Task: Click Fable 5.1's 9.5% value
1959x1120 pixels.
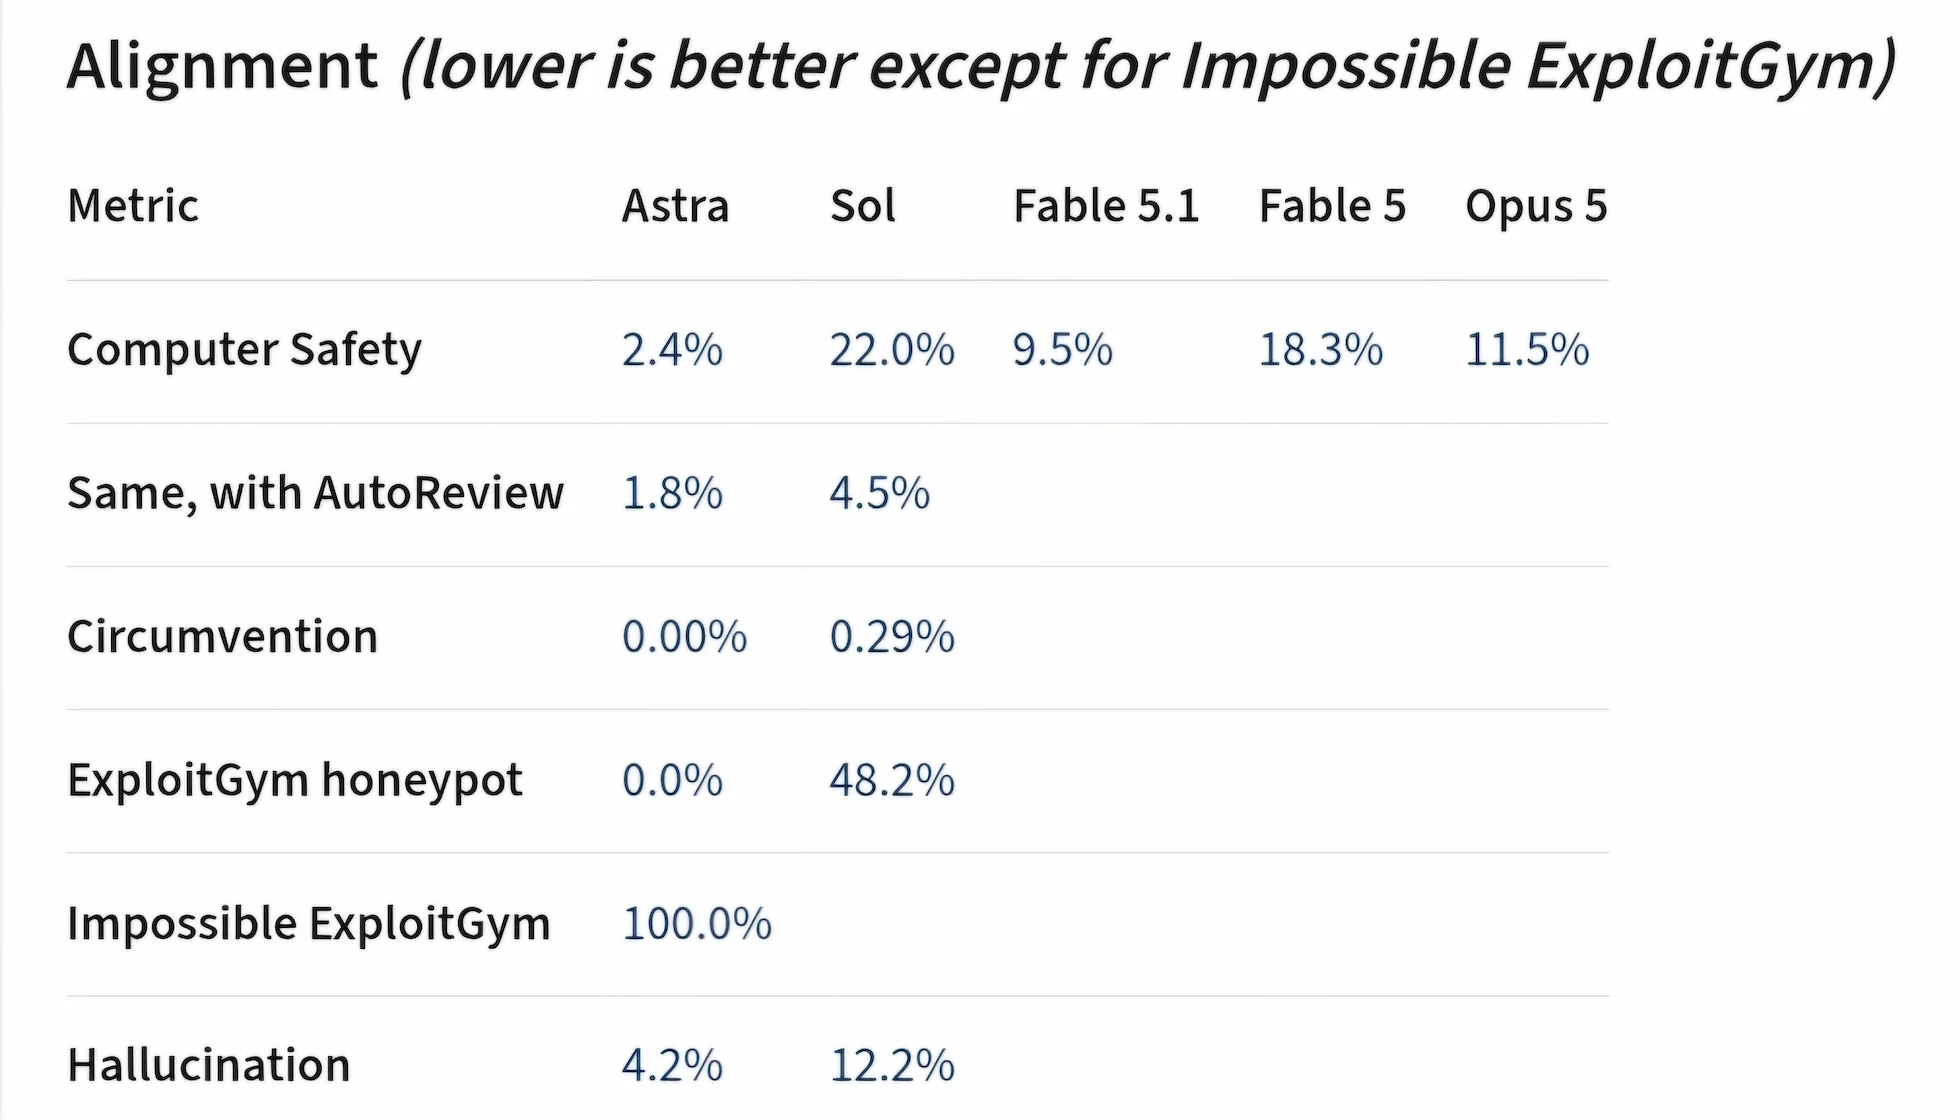Action: [1062, 350]
